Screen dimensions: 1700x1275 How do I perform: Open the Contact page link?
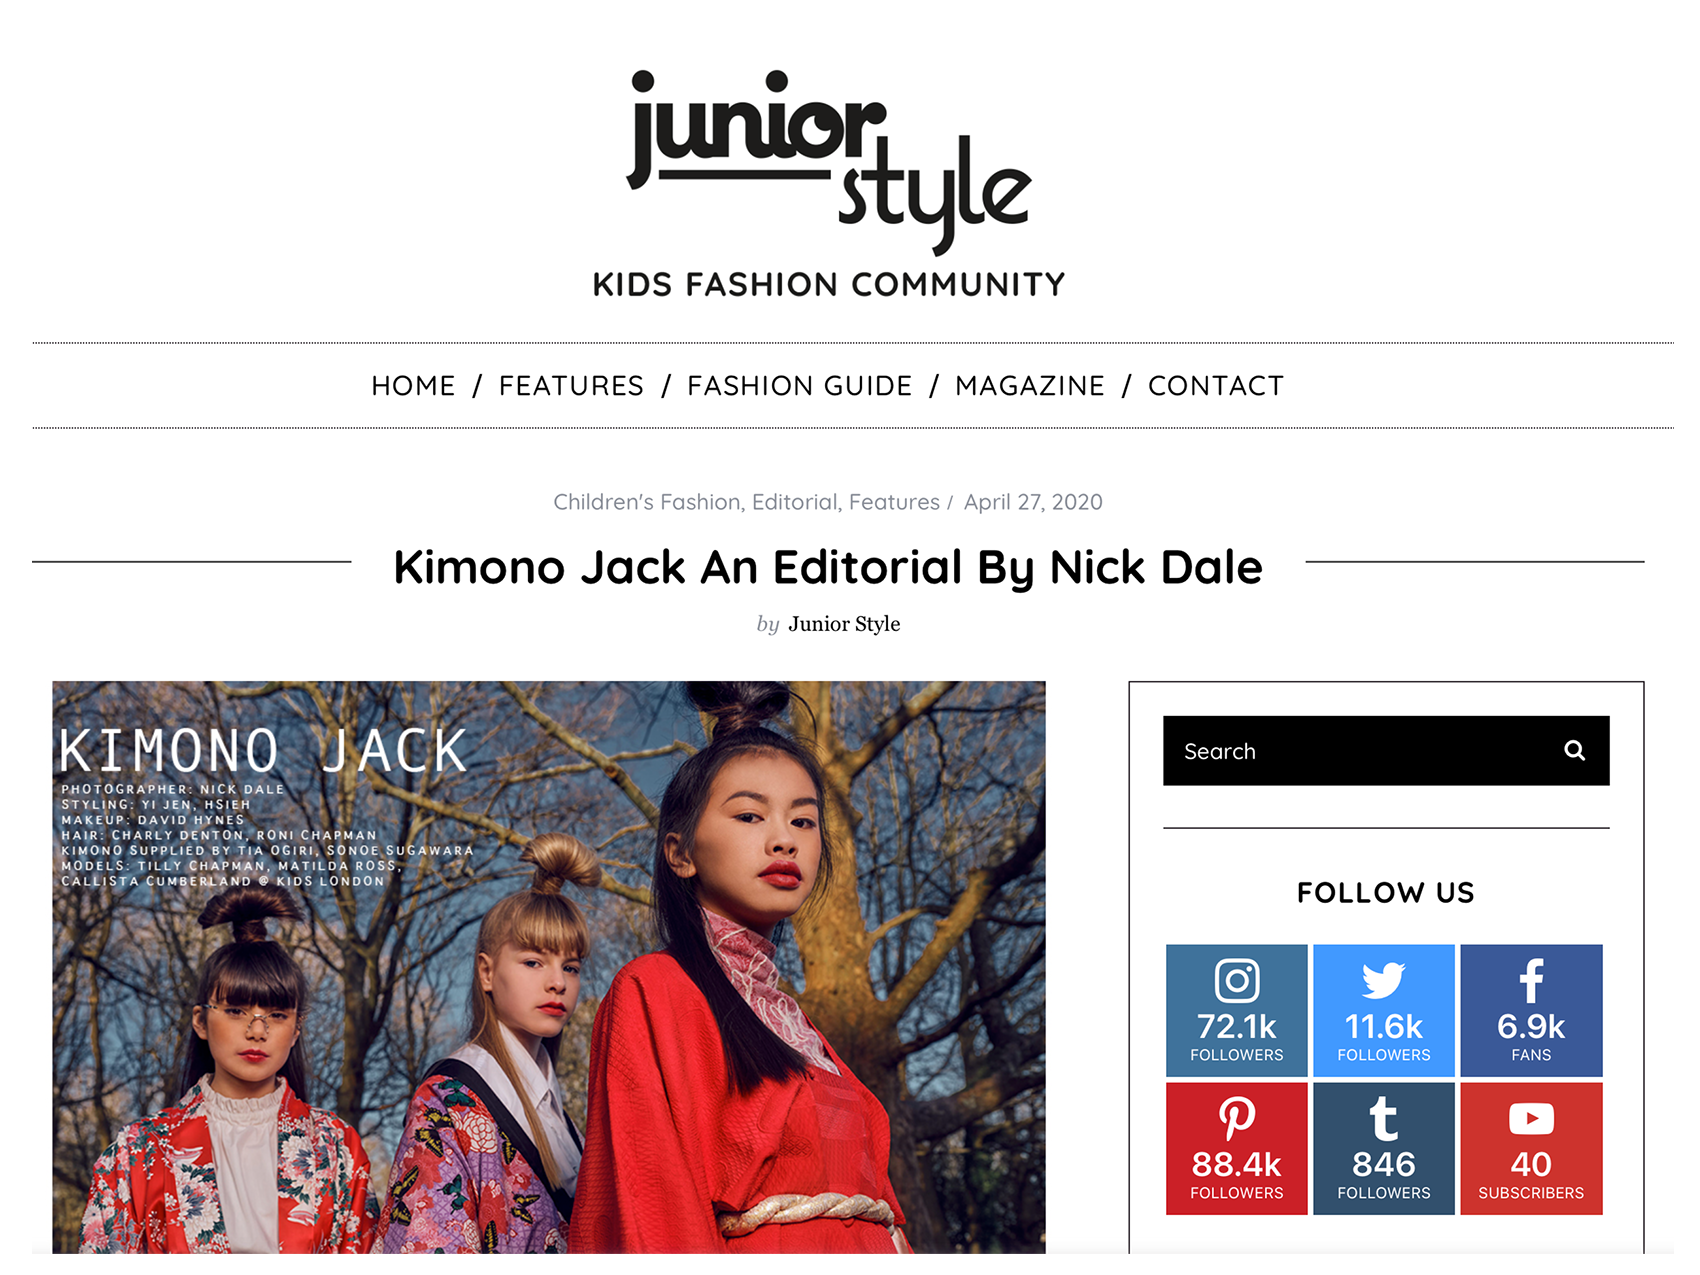click(1216, 386)
